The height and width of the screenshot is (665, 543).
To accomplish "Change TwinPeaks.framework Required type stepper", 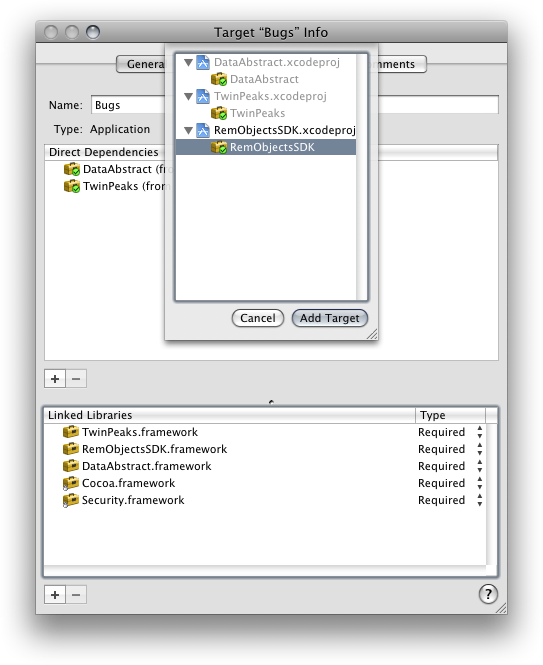I will (480, 432).
